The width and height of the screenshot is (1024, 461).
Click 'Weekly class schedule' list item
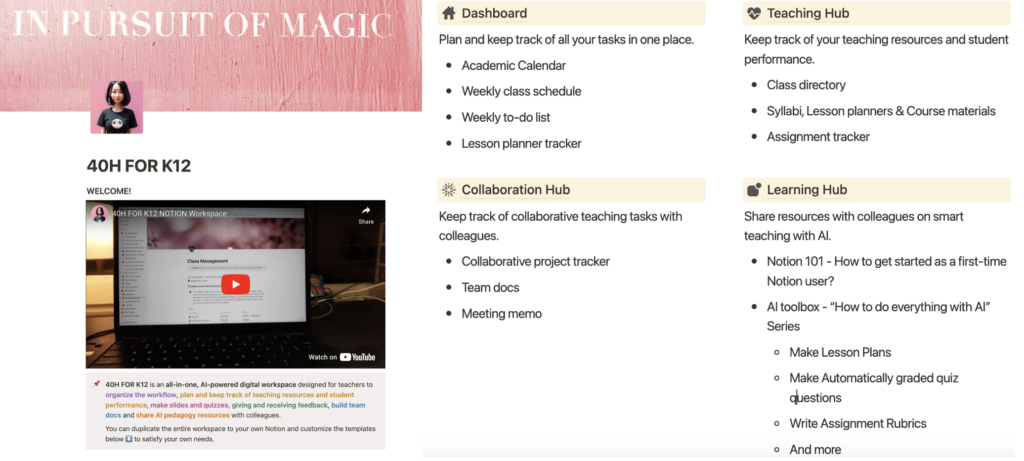click(x=521, y=91)
